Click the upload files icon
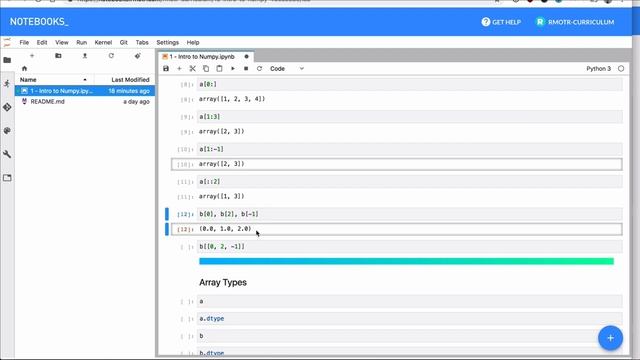This screenshot has height=360, width=640. coord(85,56)
